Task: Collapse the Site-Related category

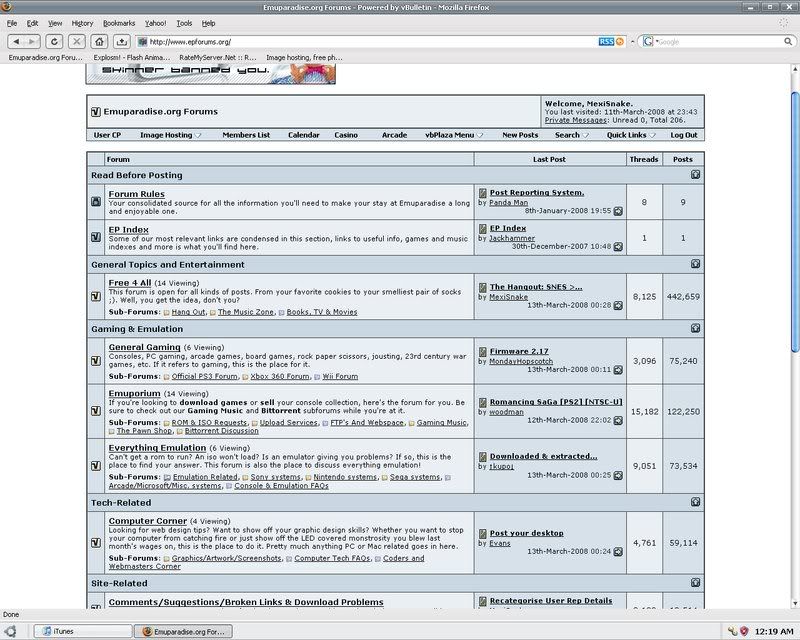Action: (x=695, y=582)
